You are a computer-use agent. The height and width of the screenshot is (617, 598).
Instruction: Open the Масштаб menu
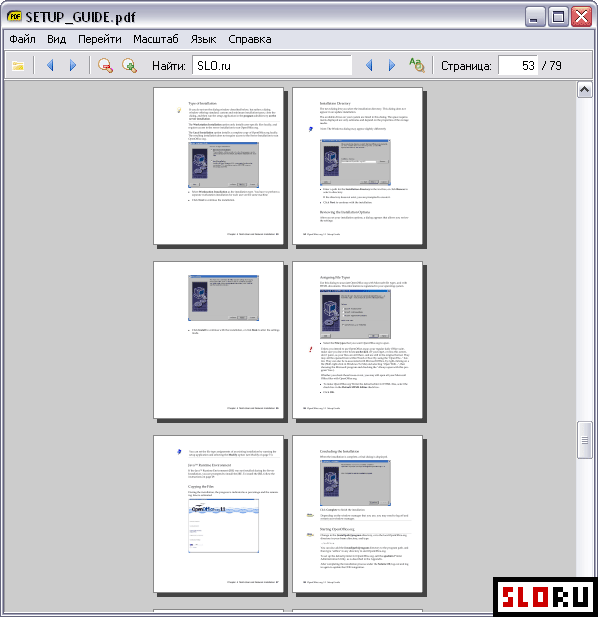point(156,39)
